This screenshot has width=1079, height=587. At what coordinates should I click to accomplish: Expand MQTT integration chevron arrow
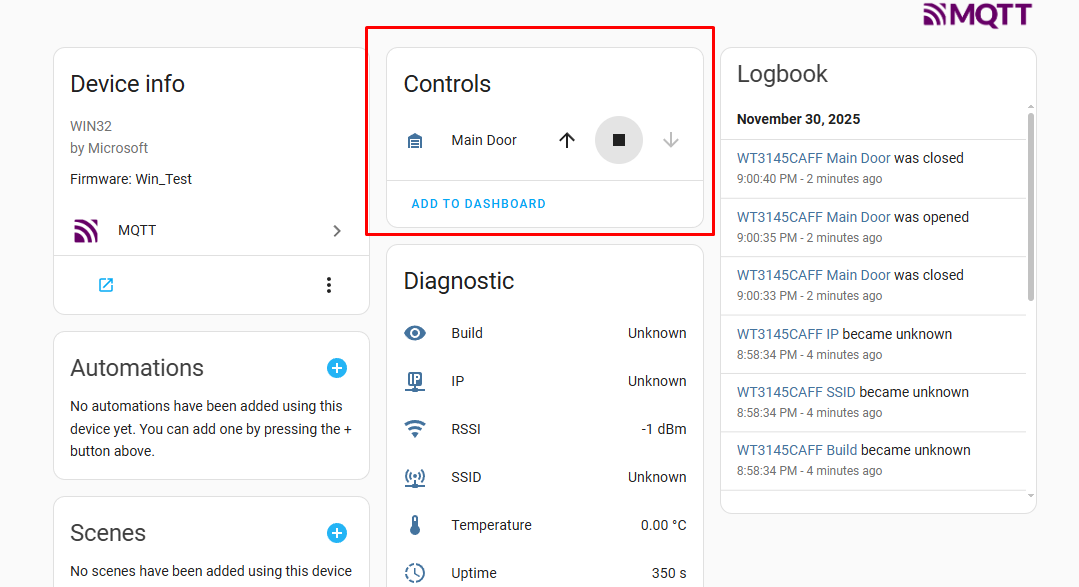[336, 231]
